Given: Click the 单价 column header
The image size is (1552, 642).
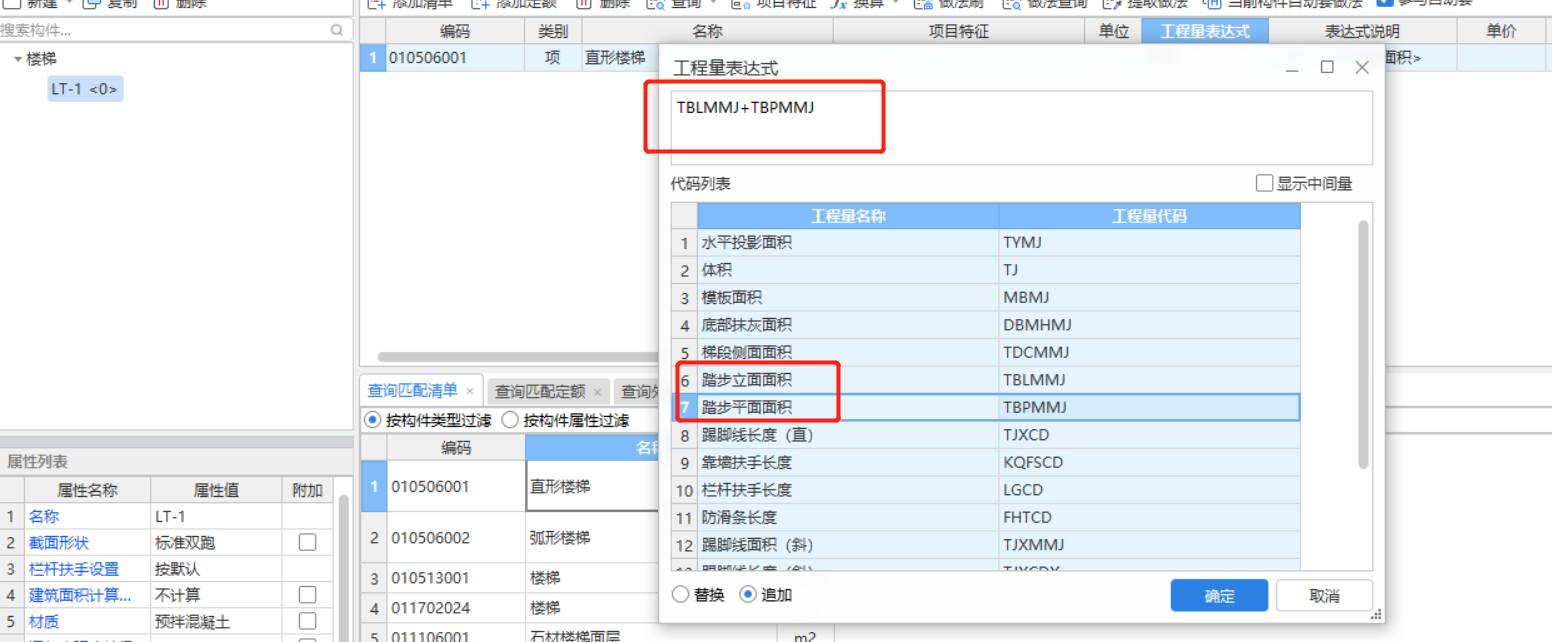Looking at the screenshot, I should pyautogui.click(x=1501, y=31).
